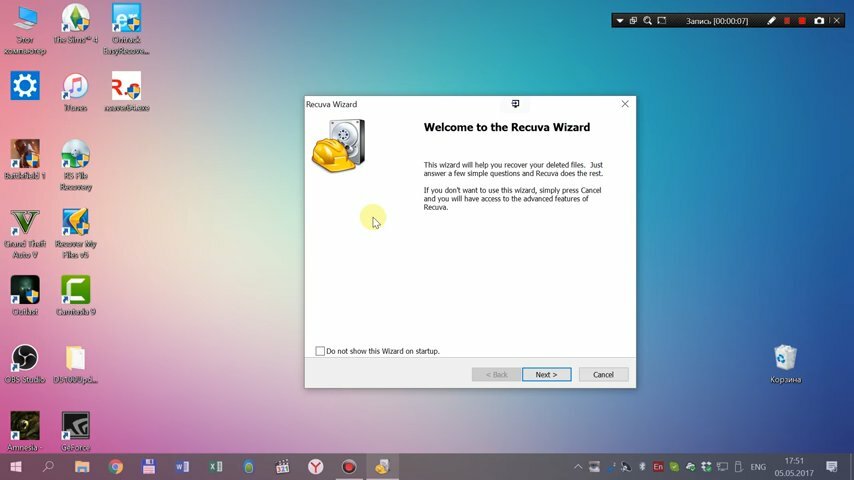Click the Dropbox tray icon

pyautogui.click(x=706, y=467)
